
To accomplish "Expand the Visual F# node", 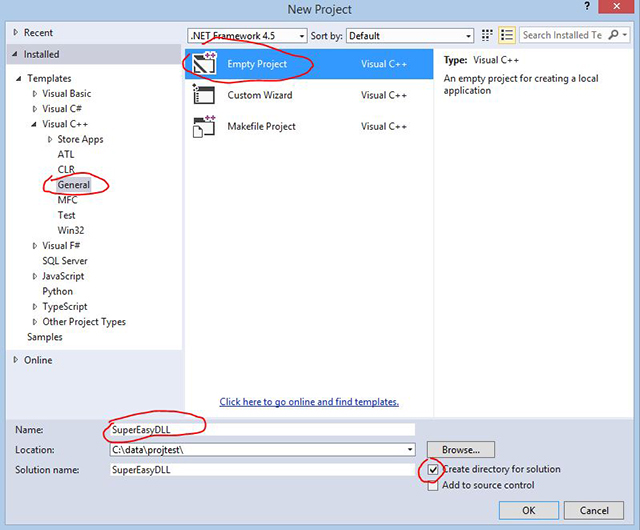I will 35,246.
